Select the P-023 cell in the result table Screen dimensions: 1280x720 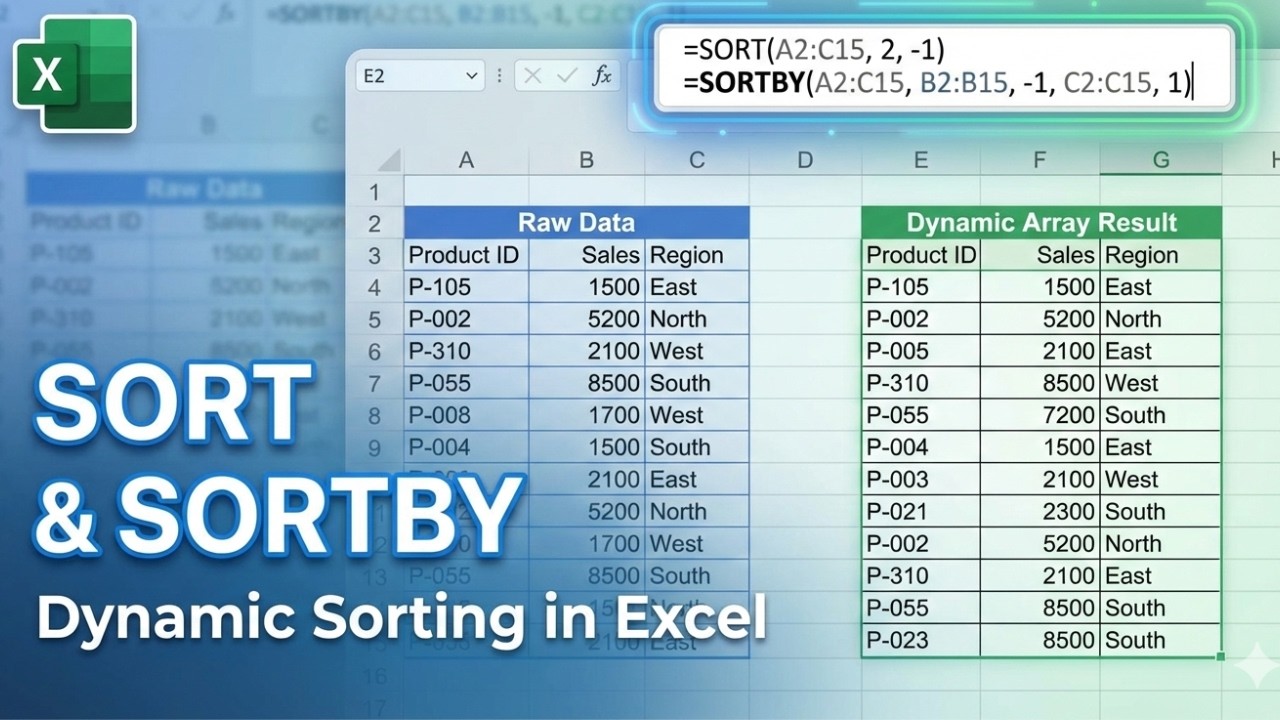click(x=921, y=640)
